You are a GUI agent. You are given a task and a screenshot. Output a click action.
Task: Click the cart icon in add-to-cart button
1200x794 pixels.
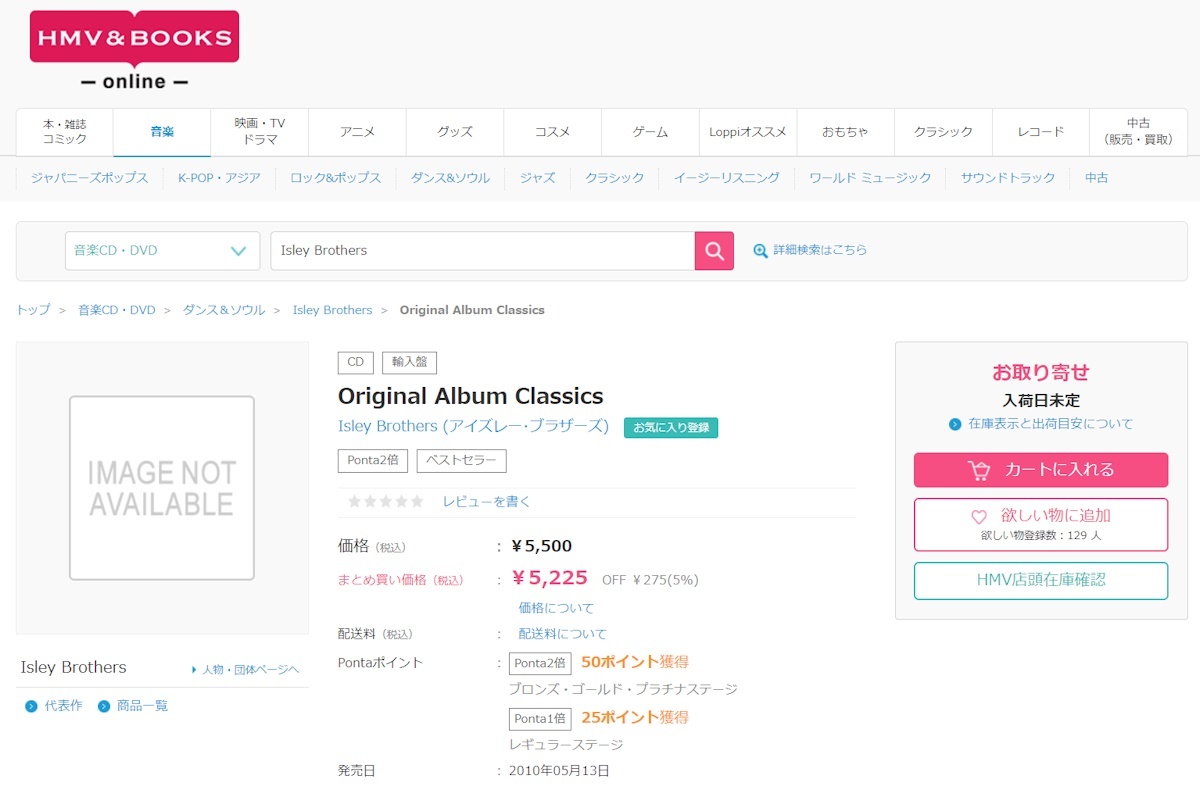click(978, 470)
